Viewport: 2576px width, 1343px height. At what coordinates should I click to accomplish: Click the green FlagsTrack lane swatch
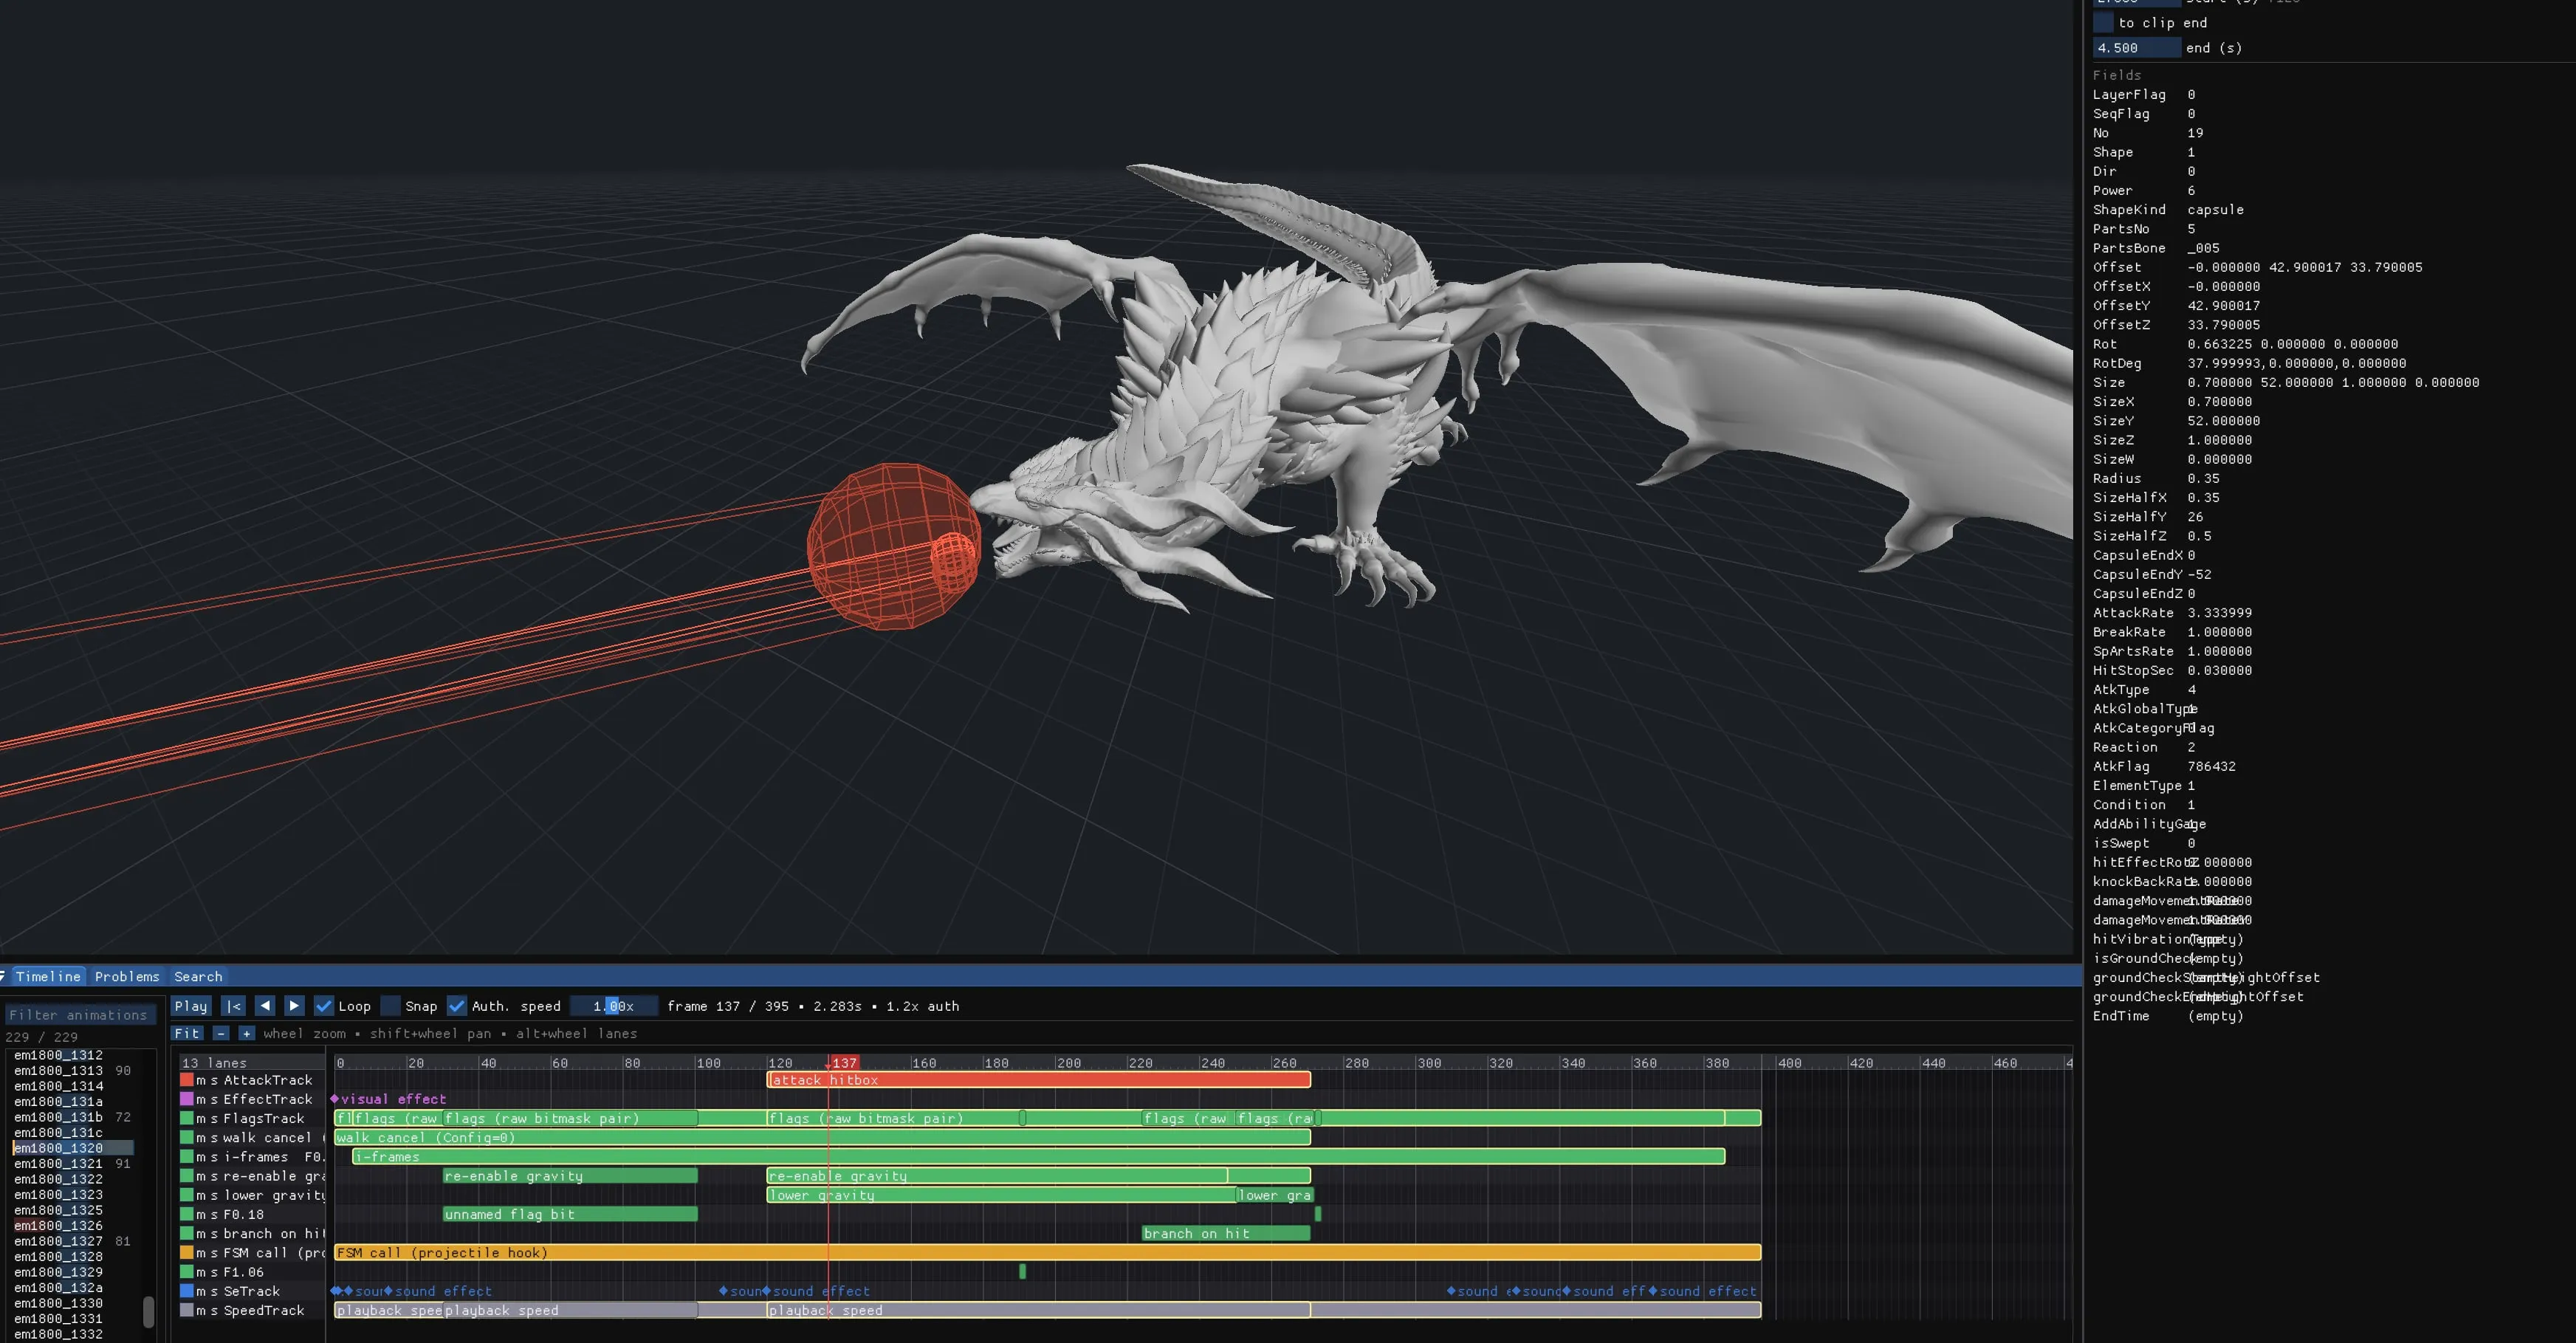(187, 1118)
